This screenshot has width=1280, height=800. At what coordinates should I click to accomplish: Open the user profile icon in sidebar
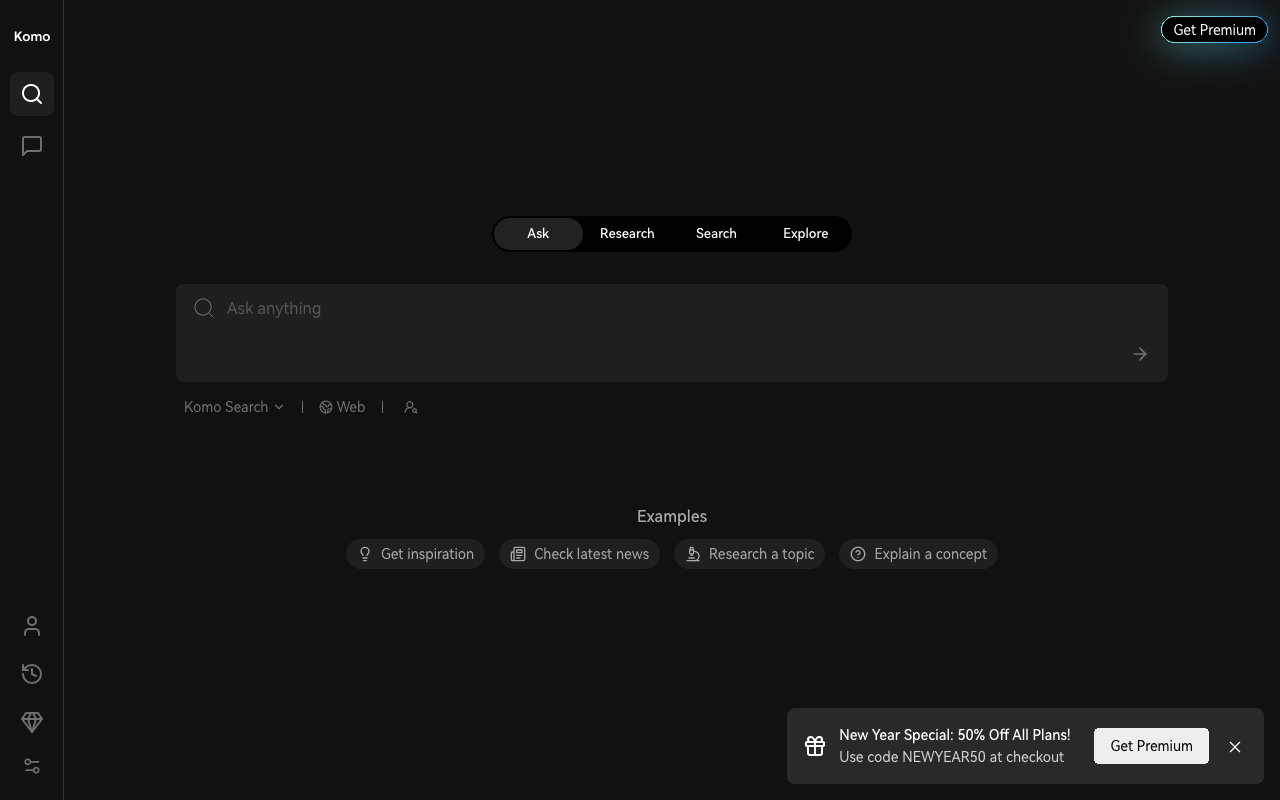[x=32, y=626]
